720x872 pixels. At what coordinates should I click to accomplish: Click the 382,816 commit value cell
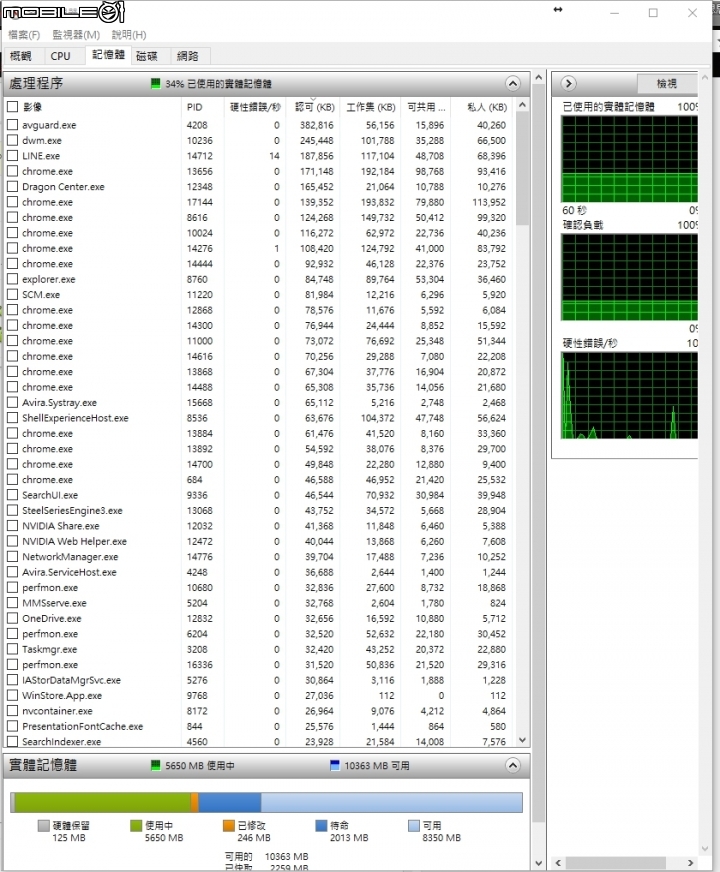tap(316, 125)
